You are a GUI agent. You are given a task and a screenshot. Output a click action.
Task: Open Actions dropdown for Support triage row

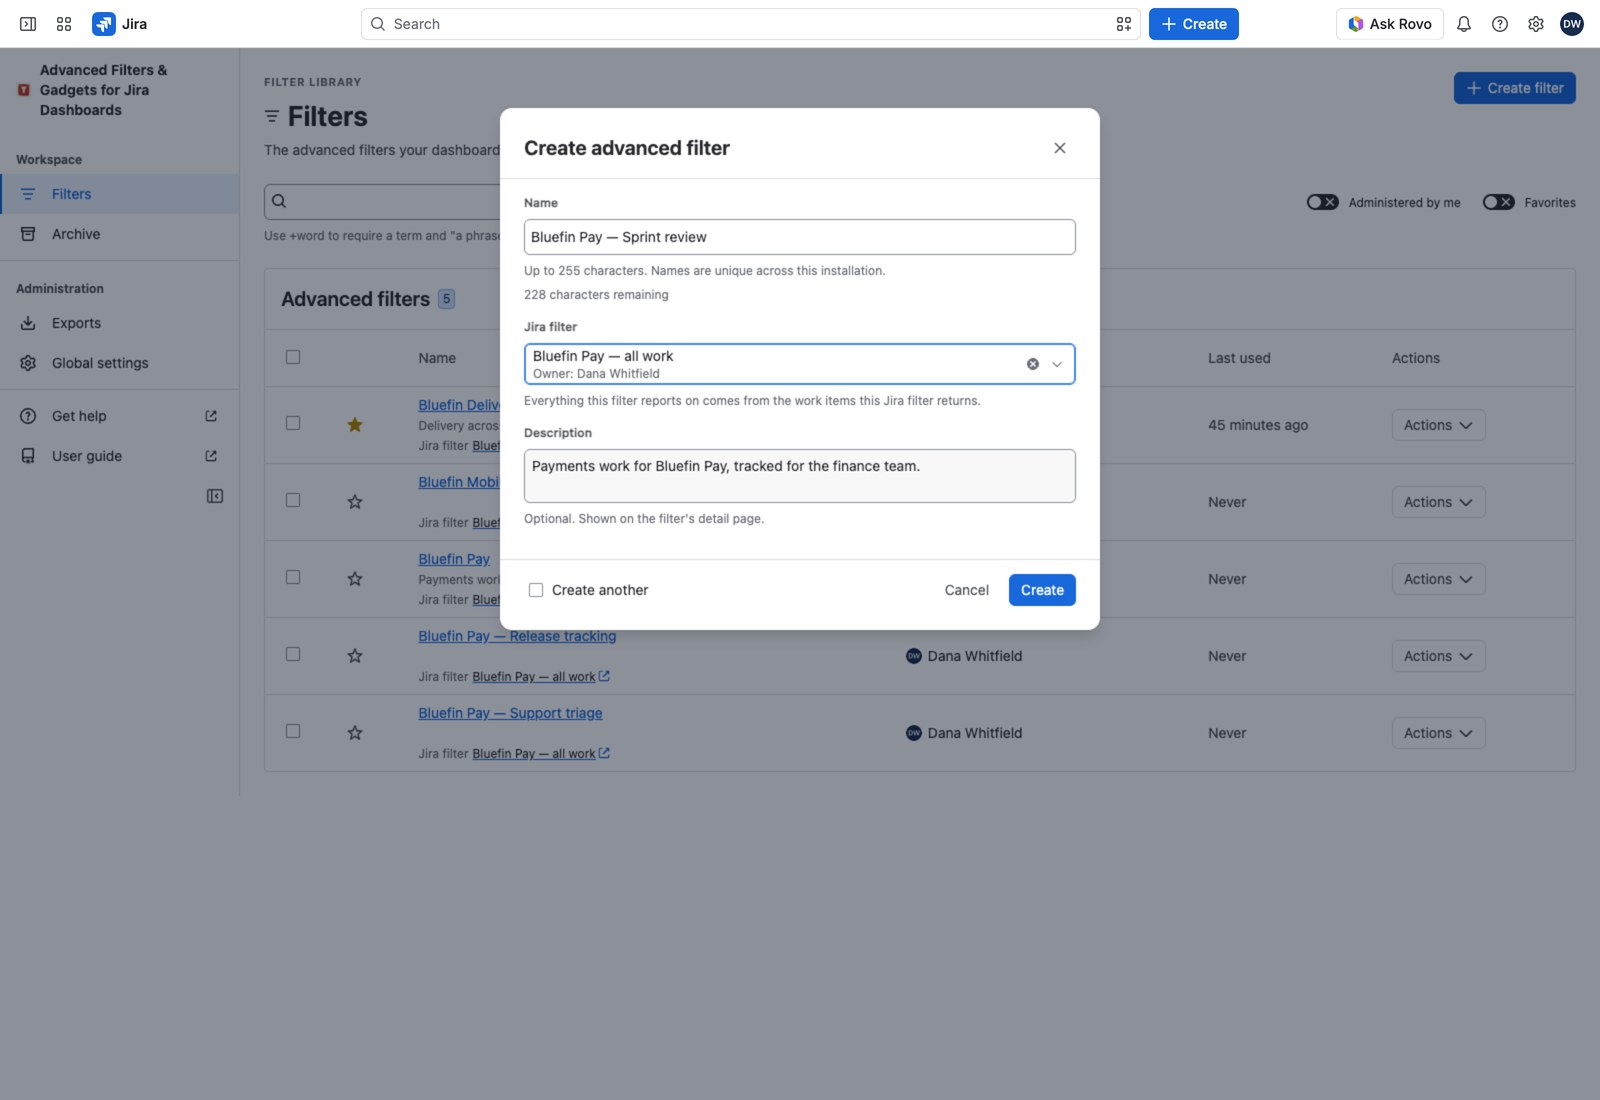pos(1438,733)
